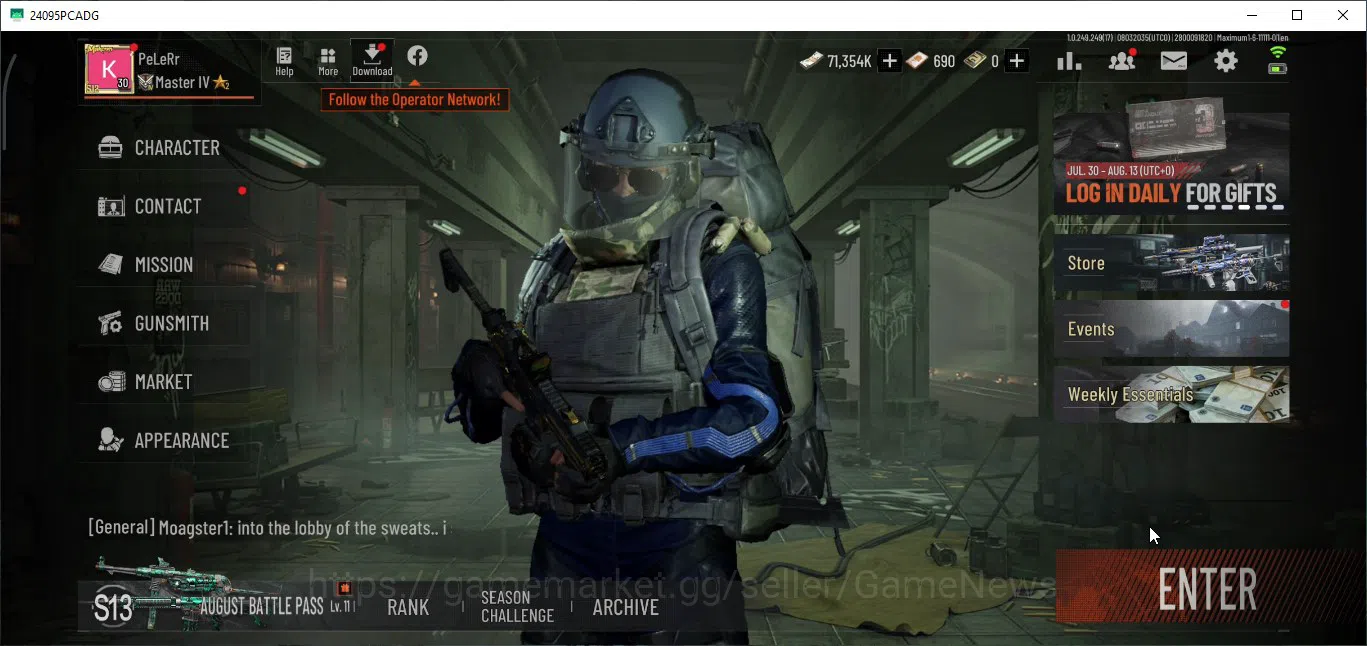The height and width of the screenshot is (646, 1367).
Task: Open the leaderboard bar chart icon
Action: pyautogui.click(x=1069, y=61)
